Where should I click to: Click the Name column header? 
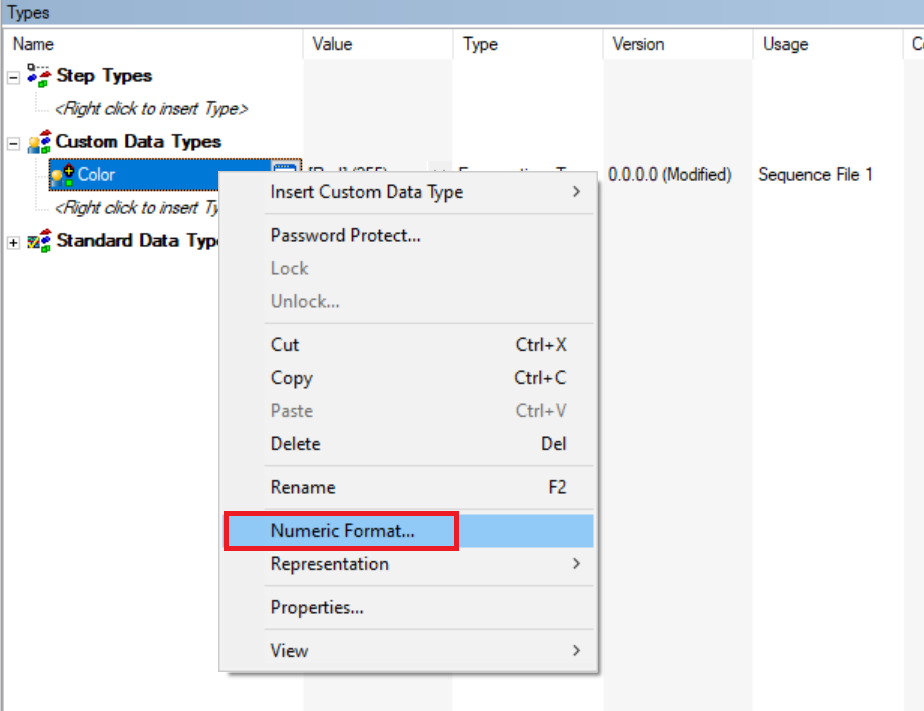point(34,44)
